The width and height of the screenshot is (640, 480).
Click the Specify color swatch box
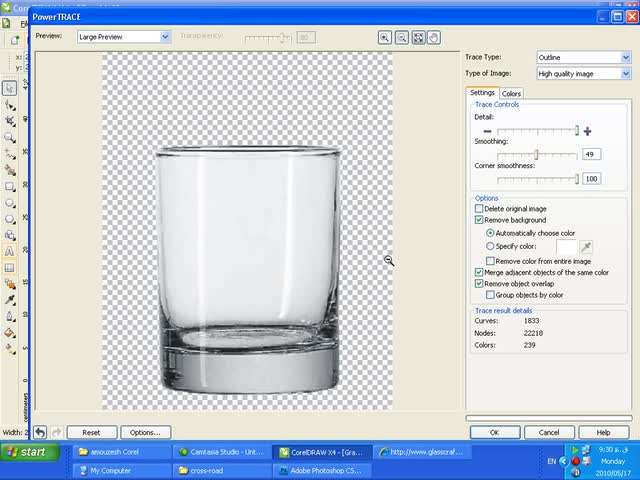tap(566, 247)
